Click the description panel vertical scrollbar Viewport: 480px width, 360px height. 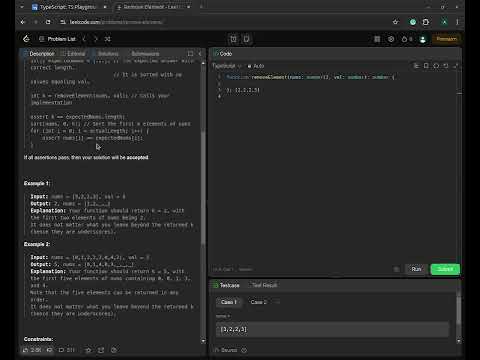pos(203,187)
